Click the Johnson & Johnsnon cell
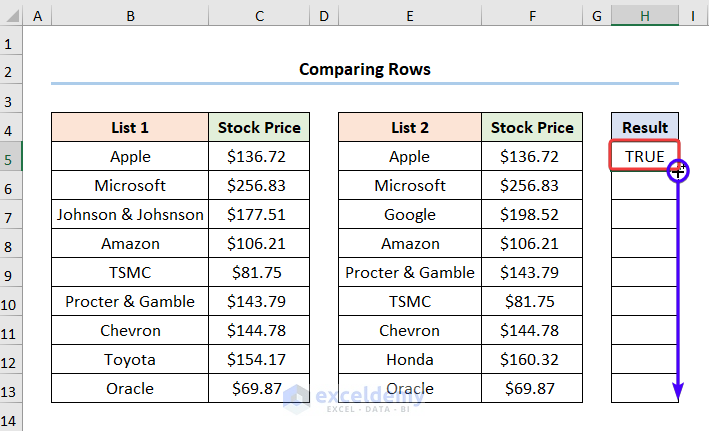Viewport: 709px width, 431px height. tap(130, 214)
